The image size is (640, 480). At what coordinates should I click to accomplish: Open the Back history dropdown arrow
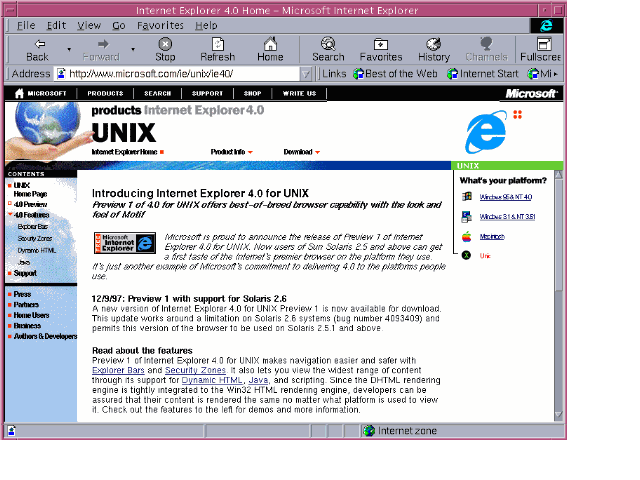[69, 49]
